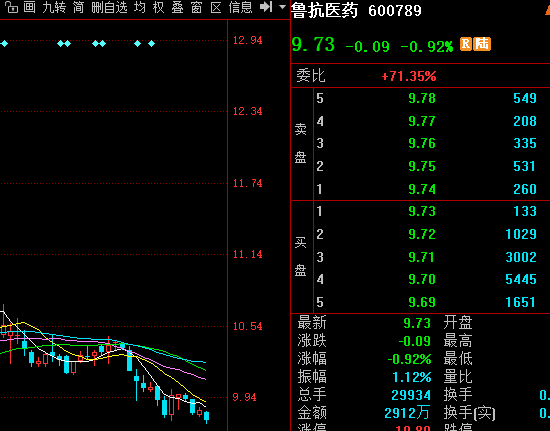The image size is (550, 431).
Task: Click the jump-to-end arrow icon
Action: coord(266,7)
